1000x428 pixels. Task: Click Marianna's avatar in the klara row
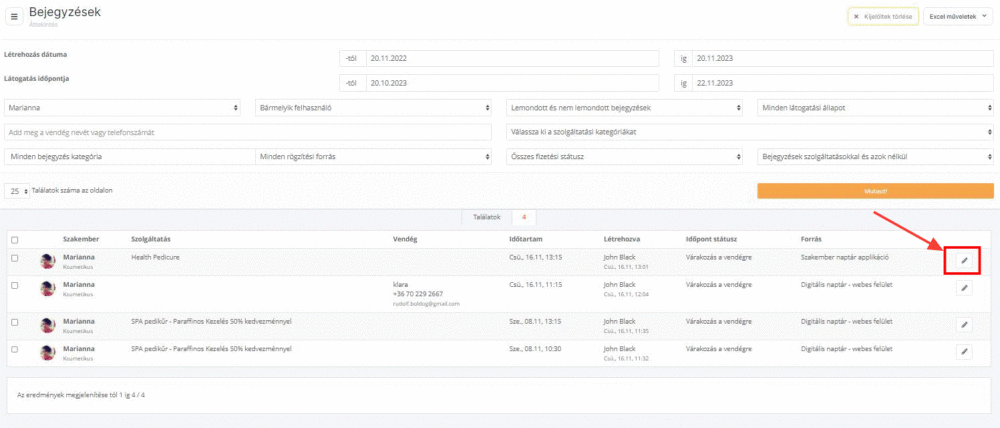(x=48, y=288)
